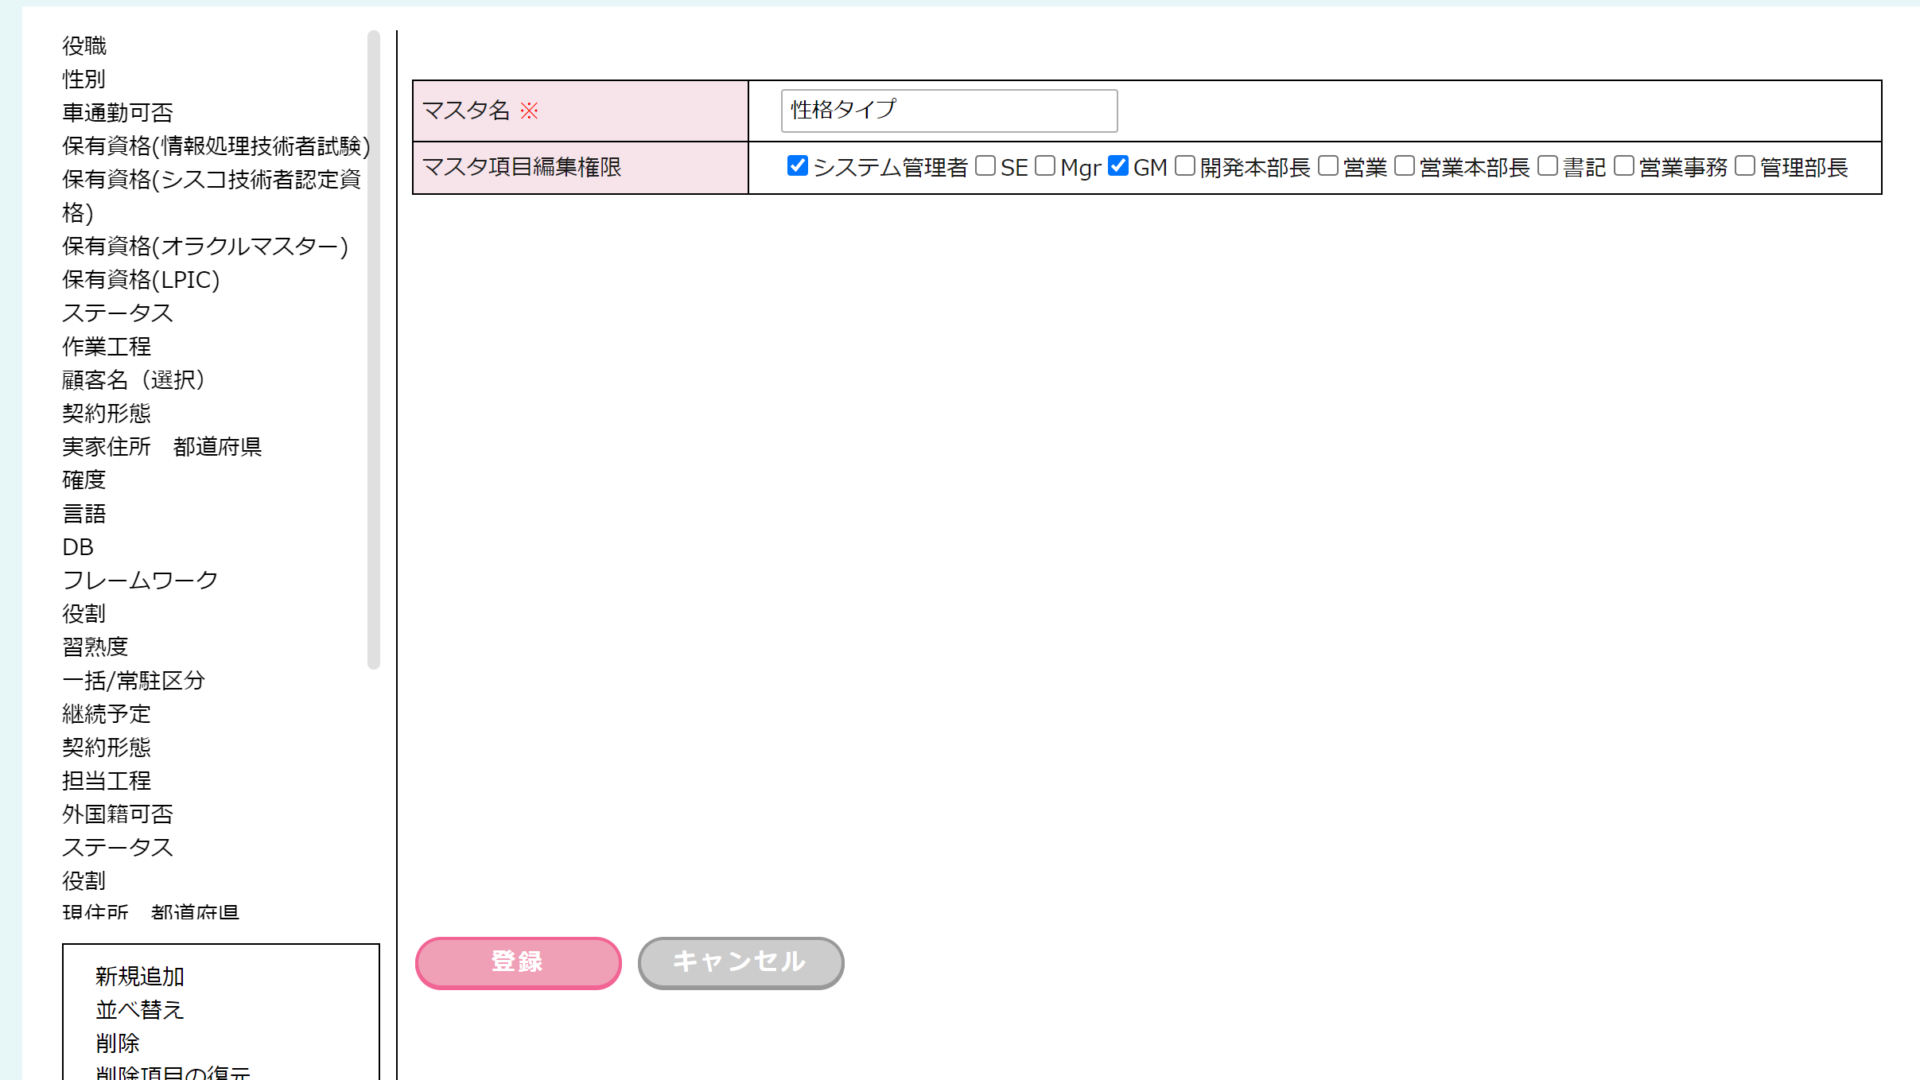The image size is (1920, 1080).
Task: Open the 車通勤可否 master entry
Action: pyautogui.click(x=118, y=113)
